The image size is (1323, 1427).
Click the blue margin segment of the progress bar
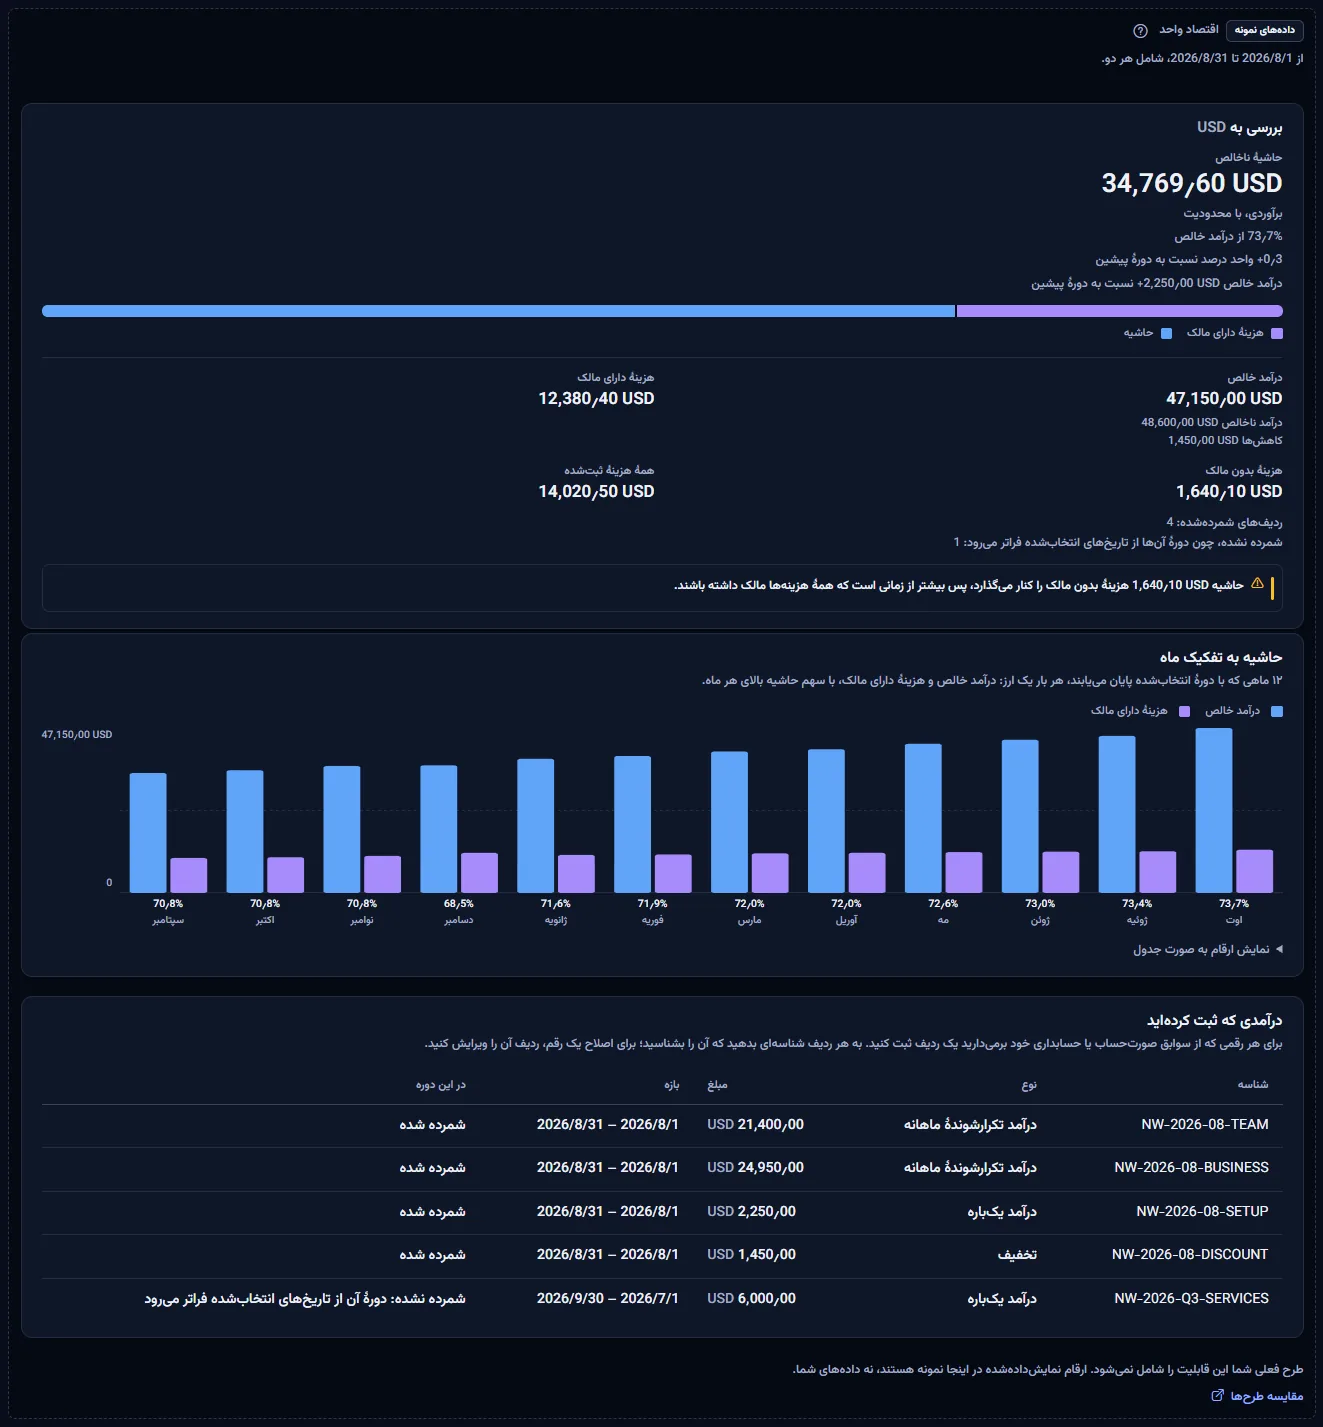click(x=498, y=311)
